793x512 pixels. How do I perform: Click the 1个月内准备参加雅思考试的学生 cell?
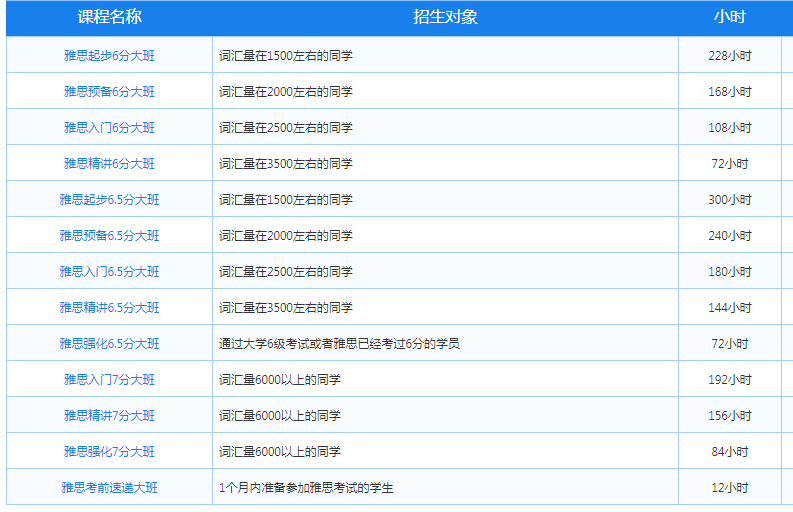[x=306, y=488]
